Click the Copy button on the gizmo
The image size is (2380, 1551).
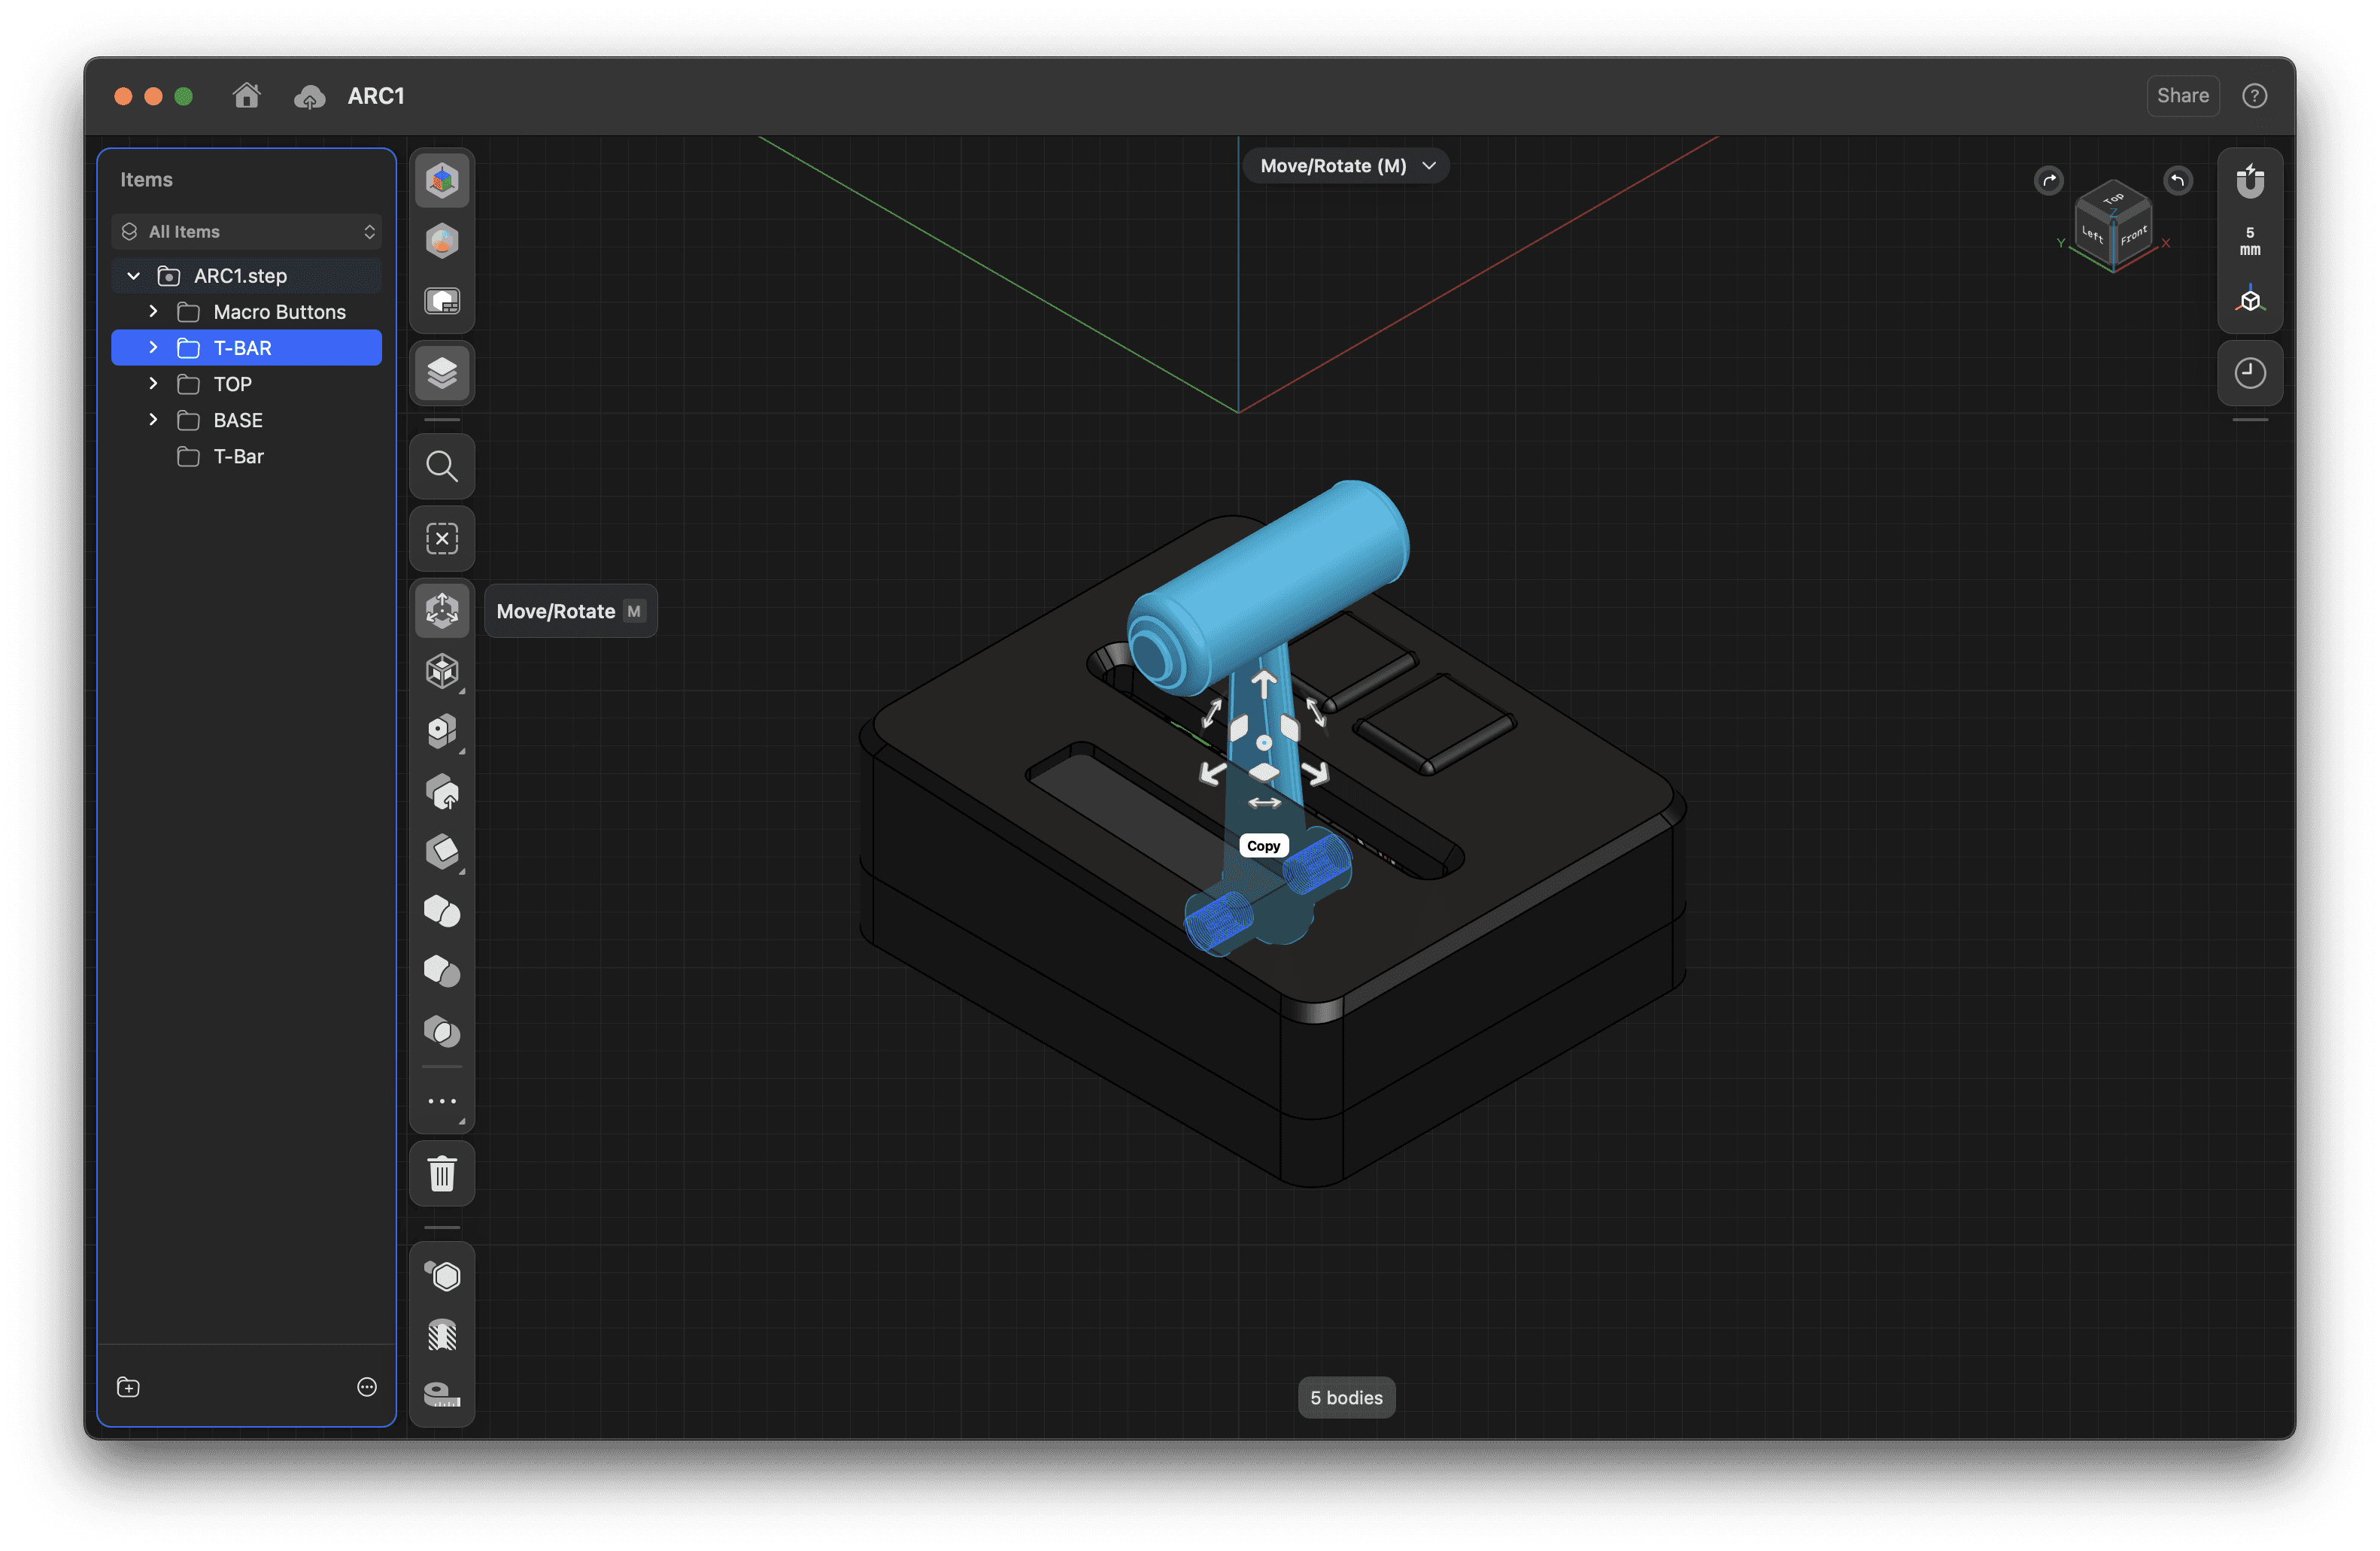[x=1263, y=846]
